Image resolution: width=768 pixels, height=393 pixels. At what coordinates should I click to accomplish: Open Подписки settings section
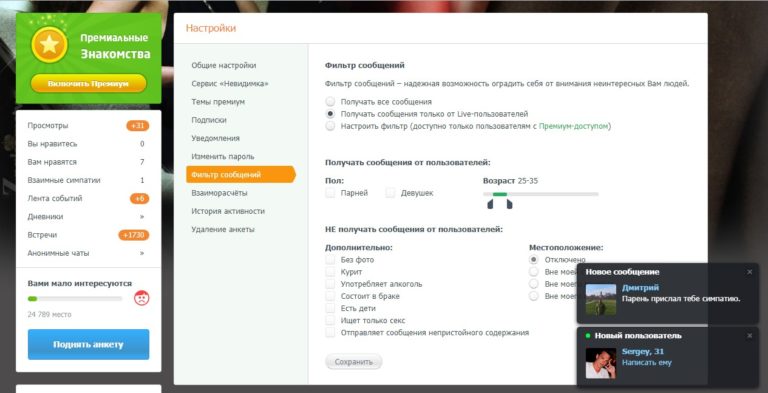click(209, 120)
